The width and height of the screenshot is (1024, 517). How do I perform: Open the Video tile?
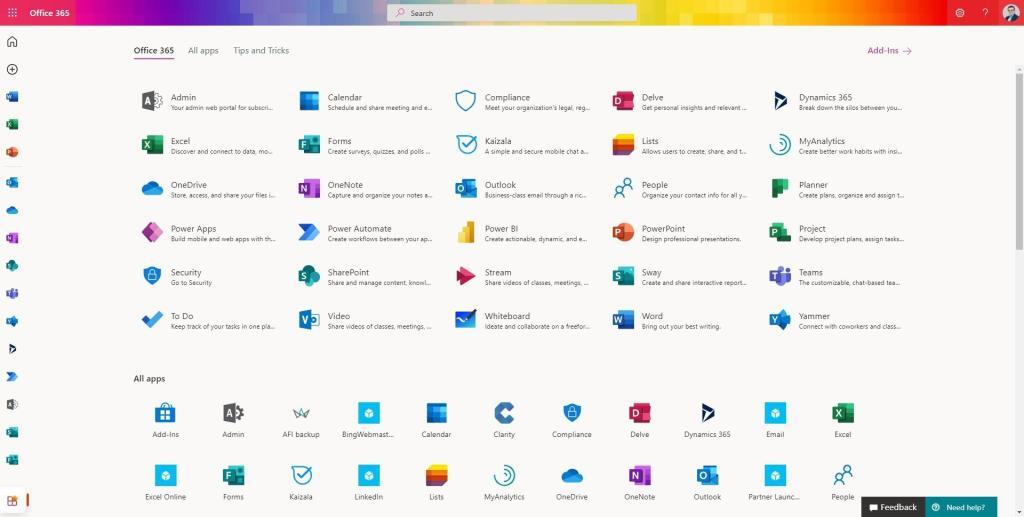pyautogui.click(x=364, y=320)
